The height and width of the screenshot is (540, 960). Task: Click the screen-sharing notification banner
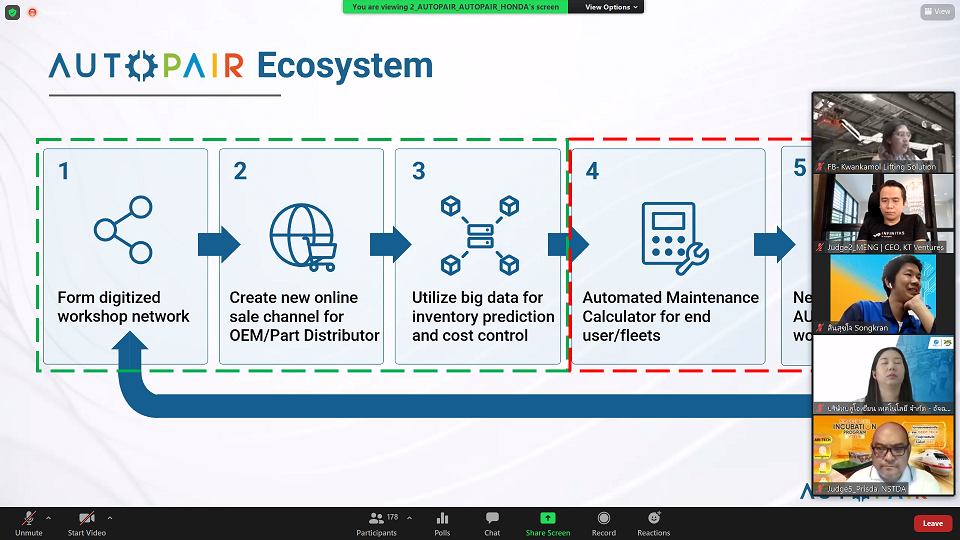(x=455, y=7)
